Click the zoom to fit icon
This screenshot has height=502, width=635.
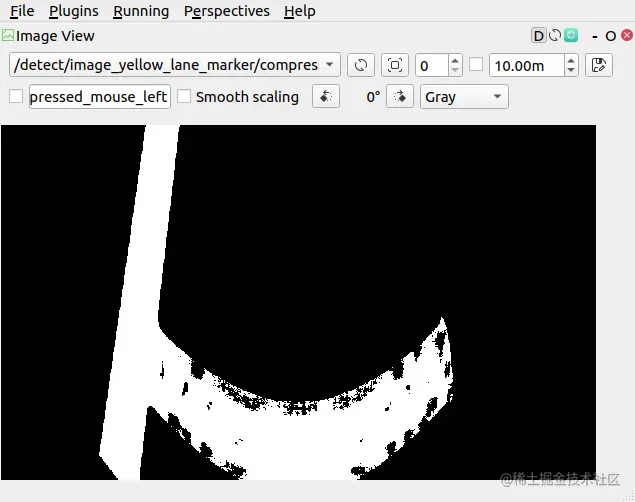coord(395,65)
